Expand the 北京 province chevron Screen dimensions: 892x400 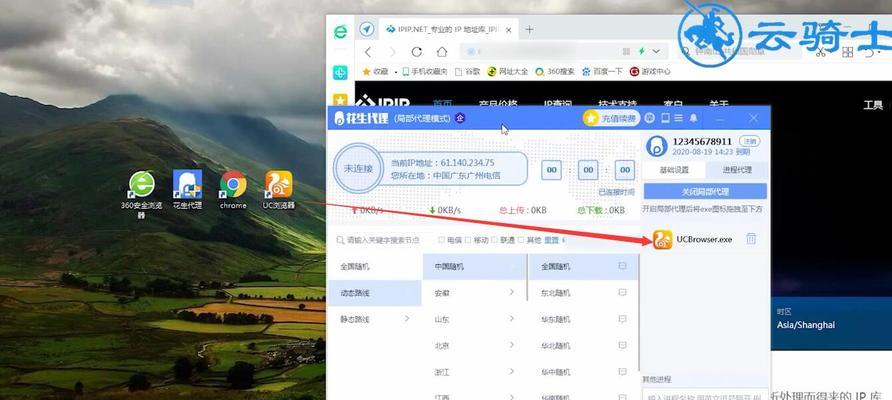point(512,345)
